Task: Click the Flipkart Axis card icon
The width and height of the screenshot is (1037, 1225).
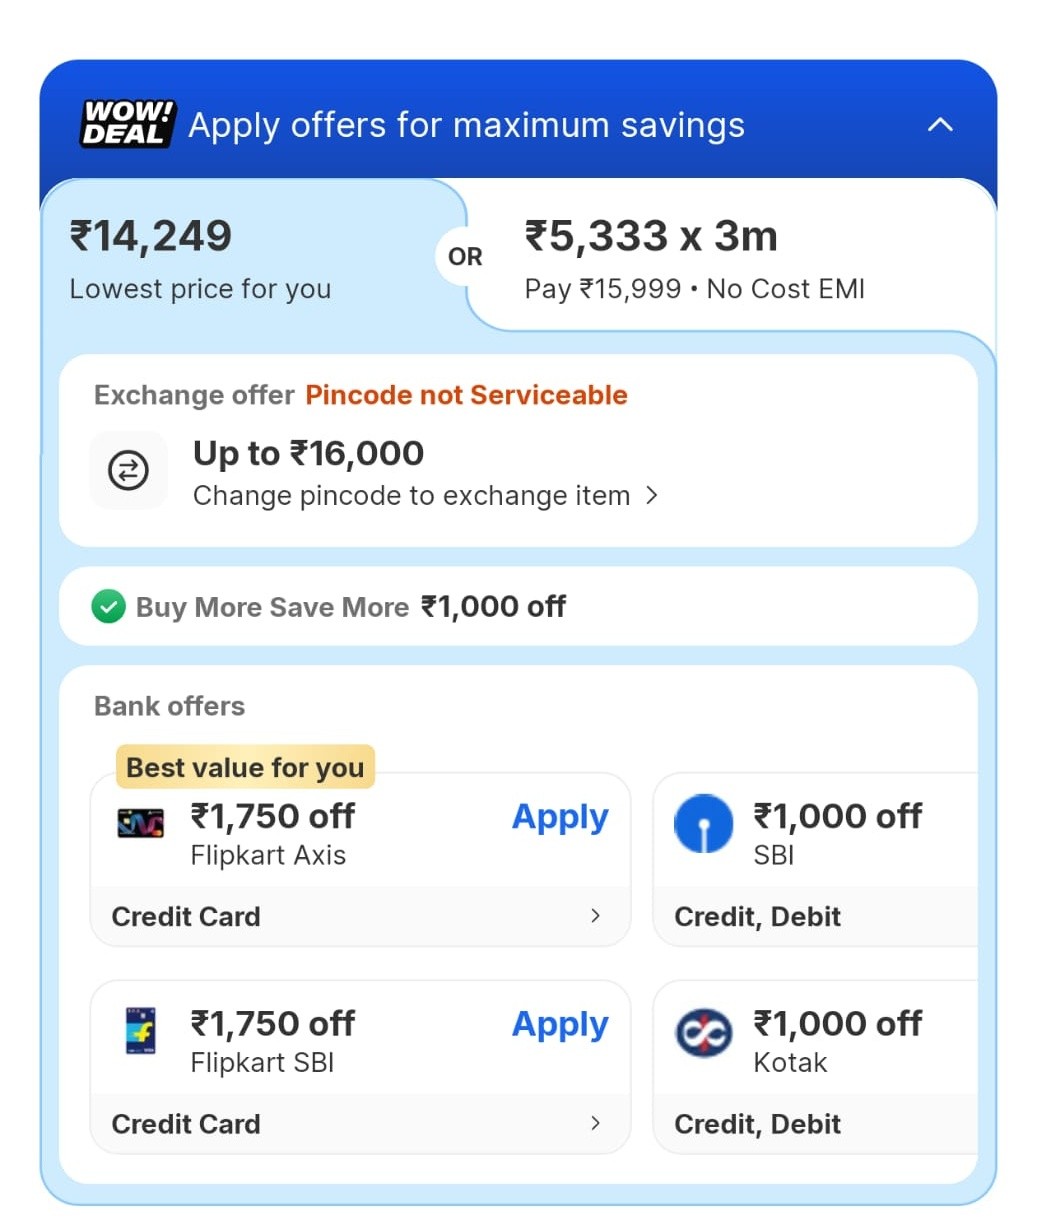Action: pos(140,822)
